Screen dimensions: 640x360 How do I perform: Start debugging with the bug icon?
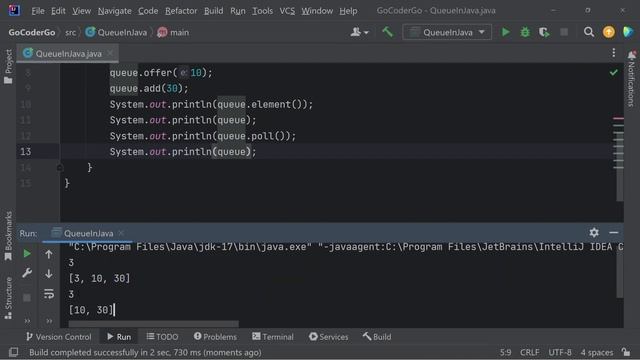(x=525, y=32)
